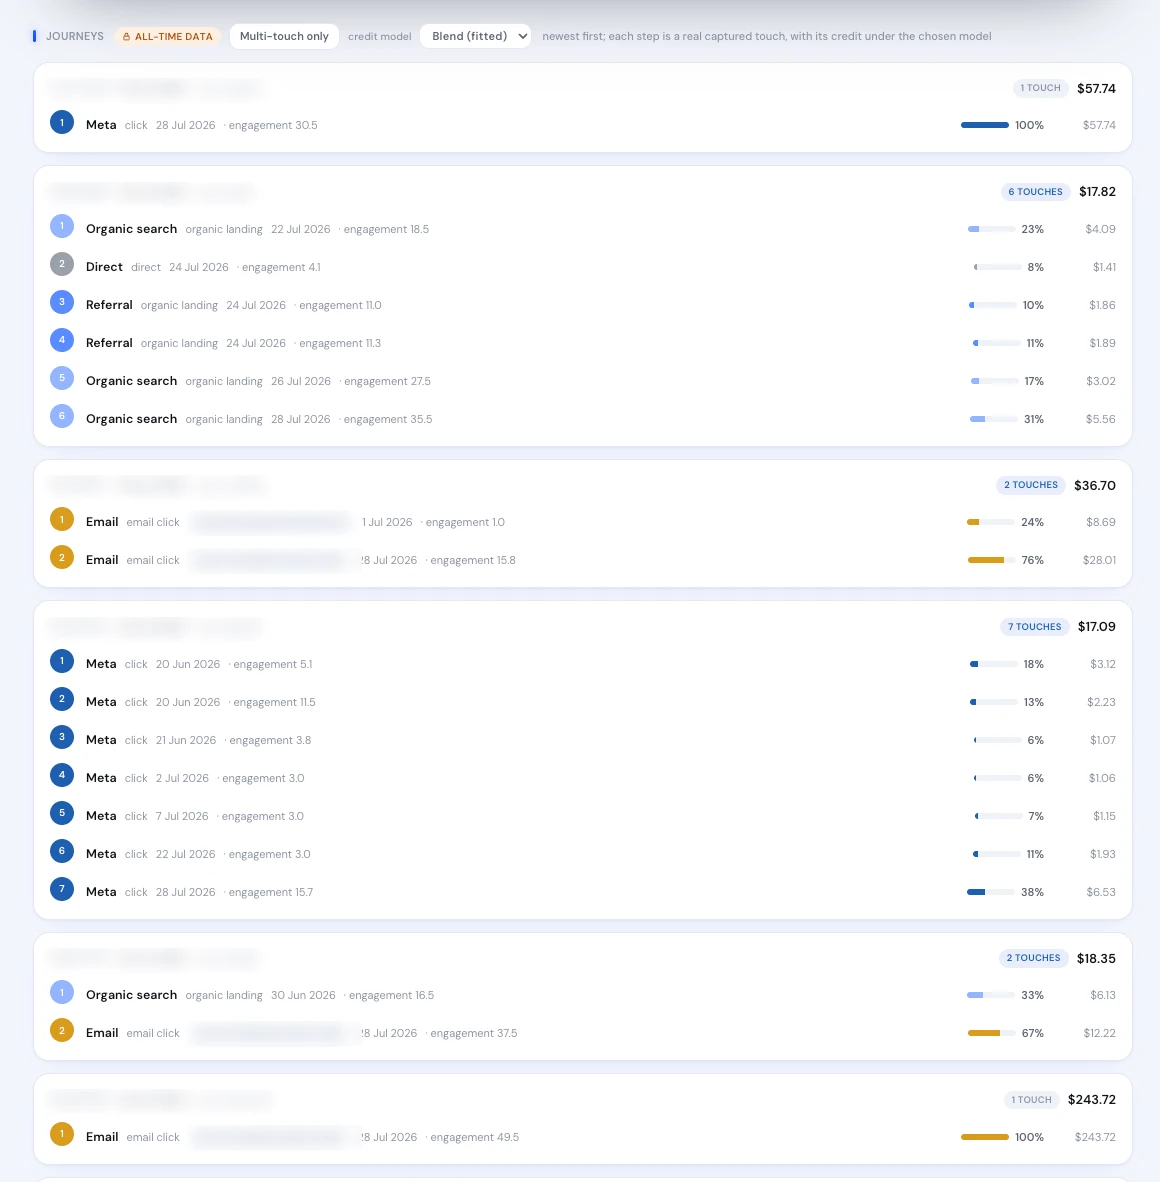Click the 'engagement 30.5' text
This screenshot has width=1160, height=1182.
tap(273, 125)
